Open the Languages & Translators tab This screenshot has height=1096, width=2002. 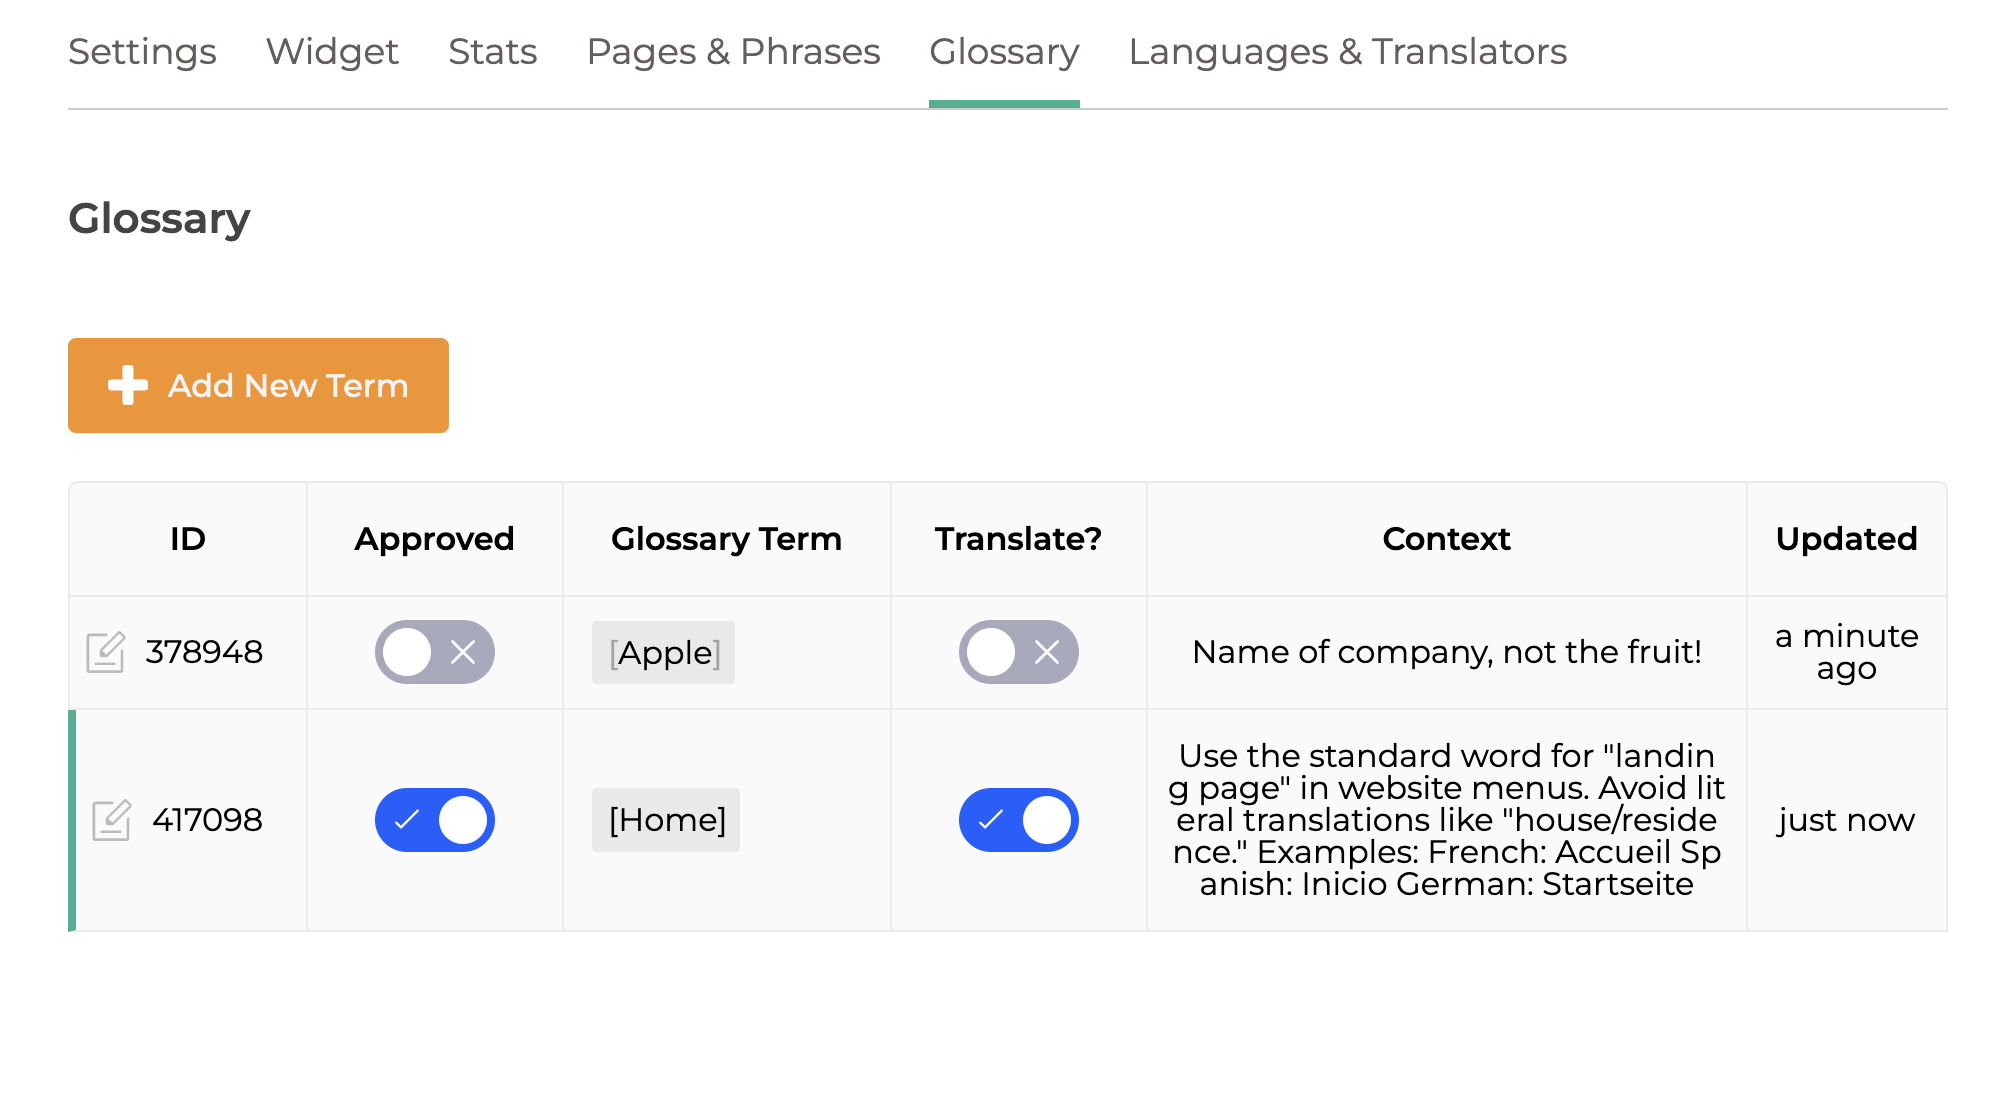1347,52
